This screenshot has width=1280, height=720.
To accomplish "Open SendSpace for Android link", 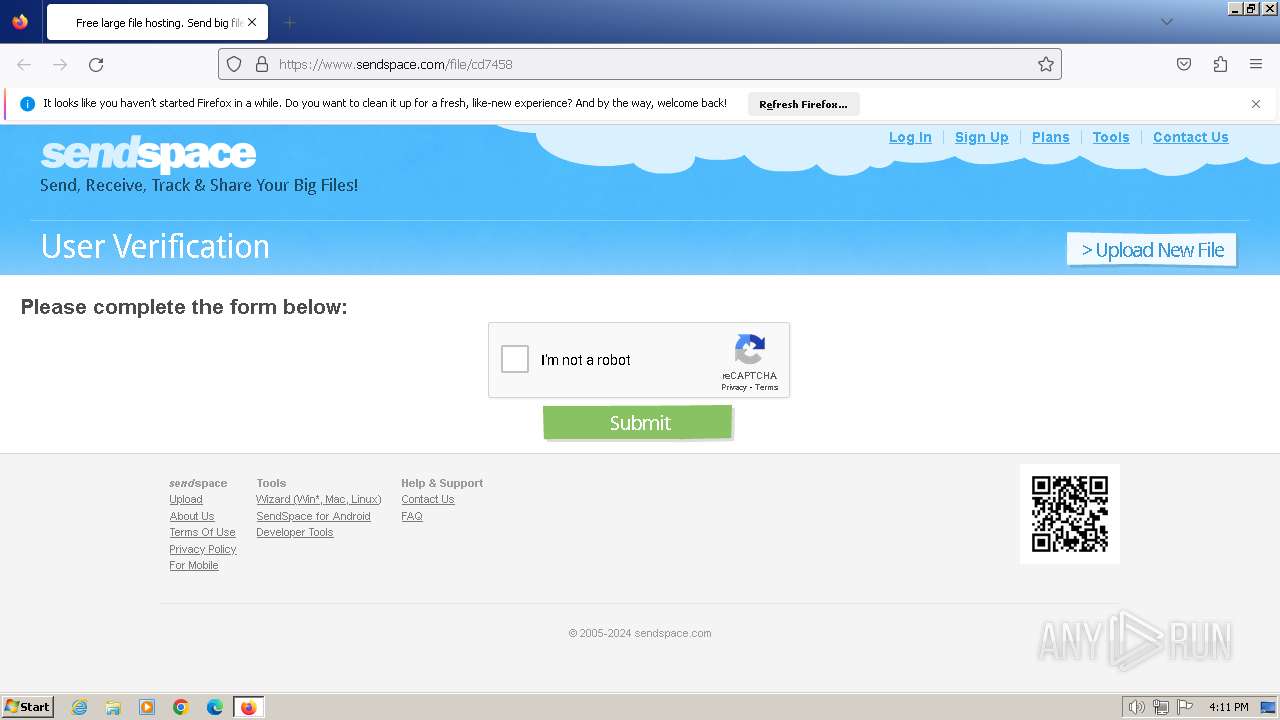I will click(x=313, y=516).
